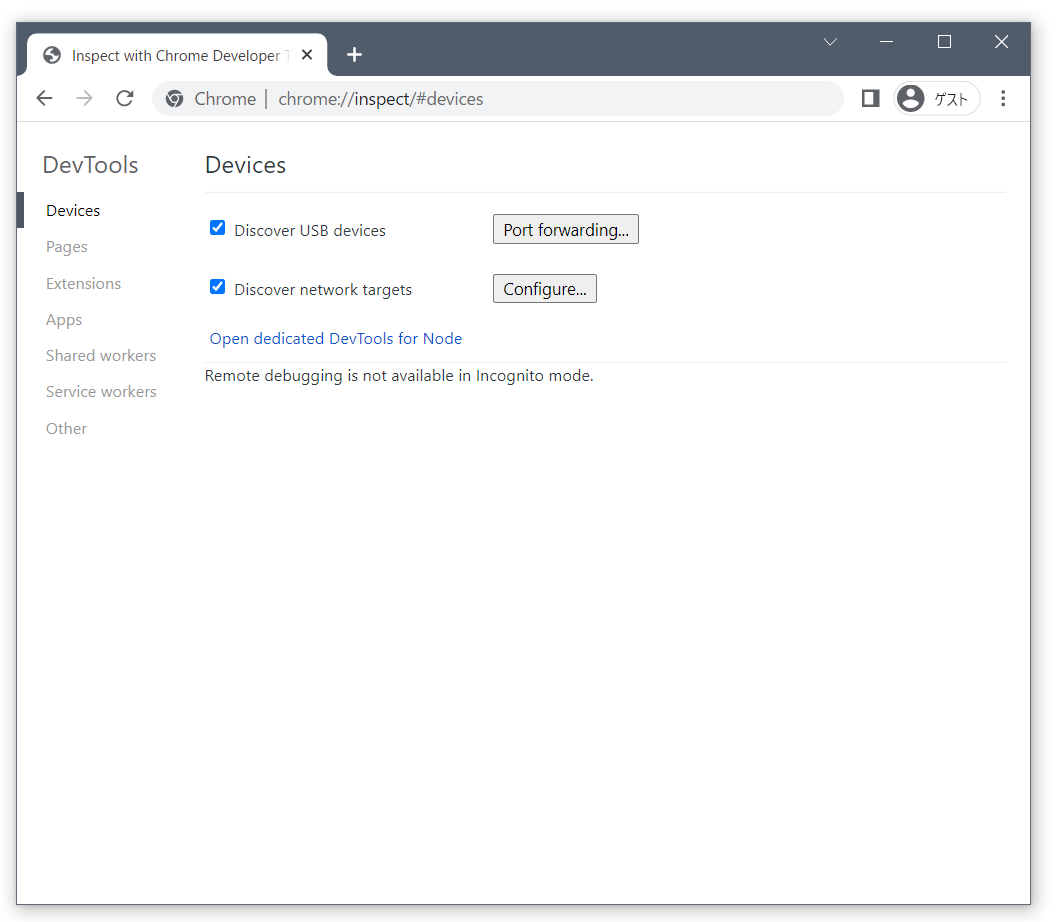Click the Devices page heading

[x=245, y=164]
